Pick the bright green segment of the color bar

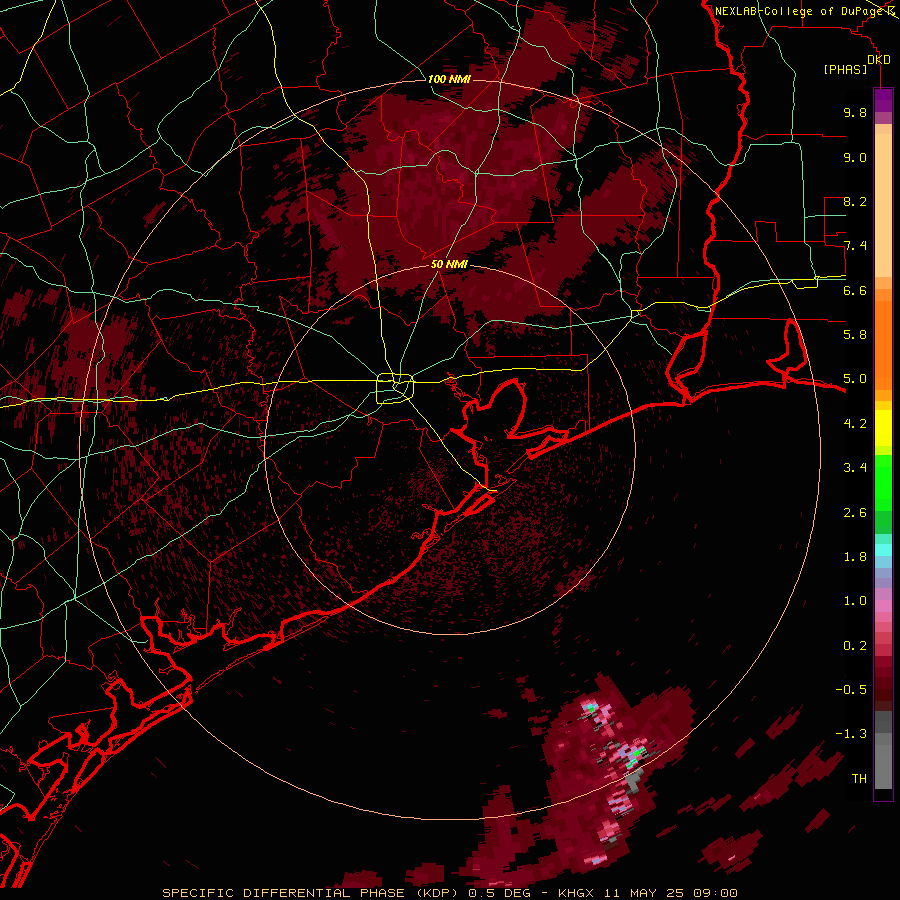pos(883,482)
